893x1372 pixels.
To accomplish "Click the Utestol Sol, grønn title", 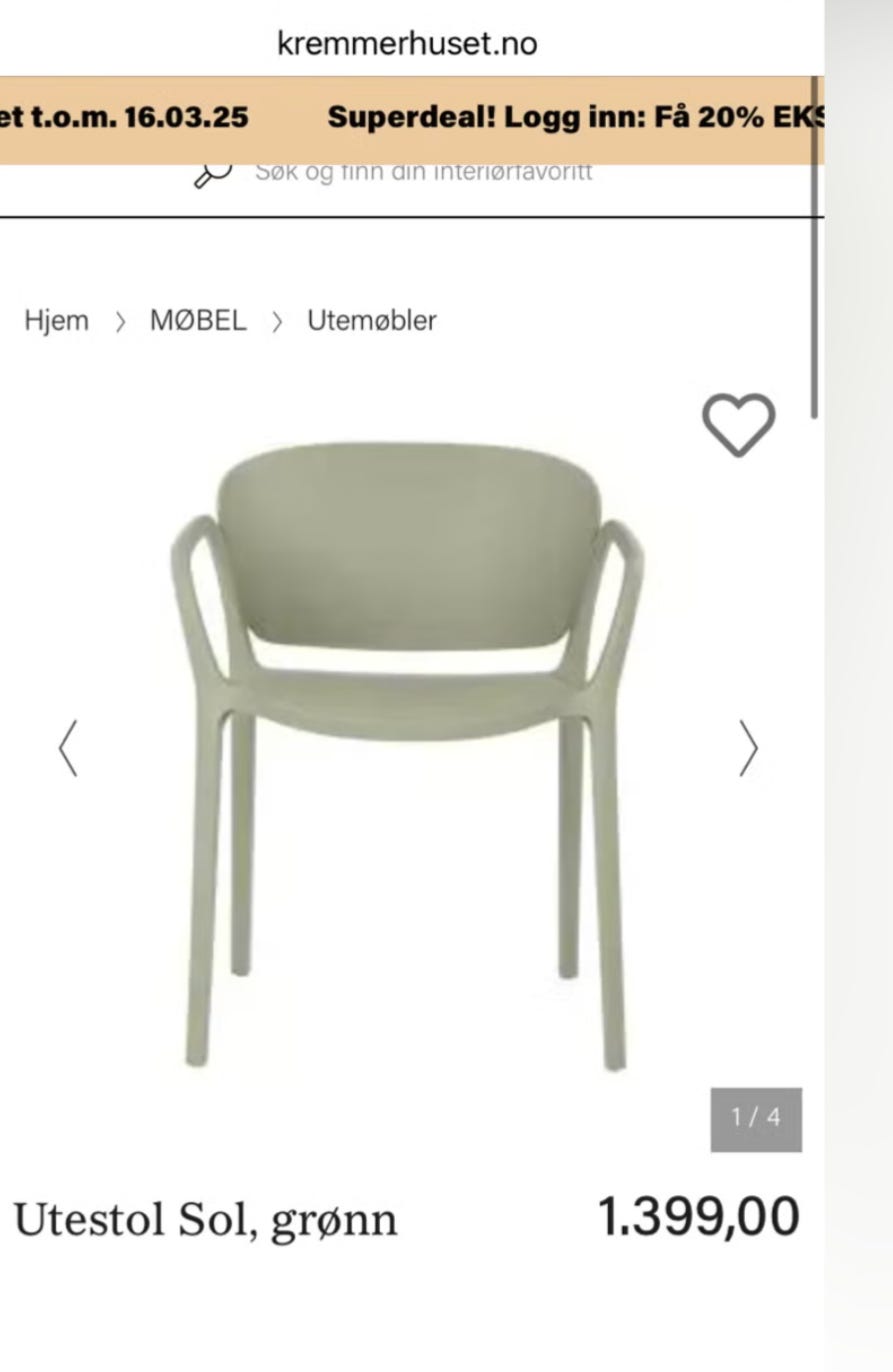I will 205,1220.
